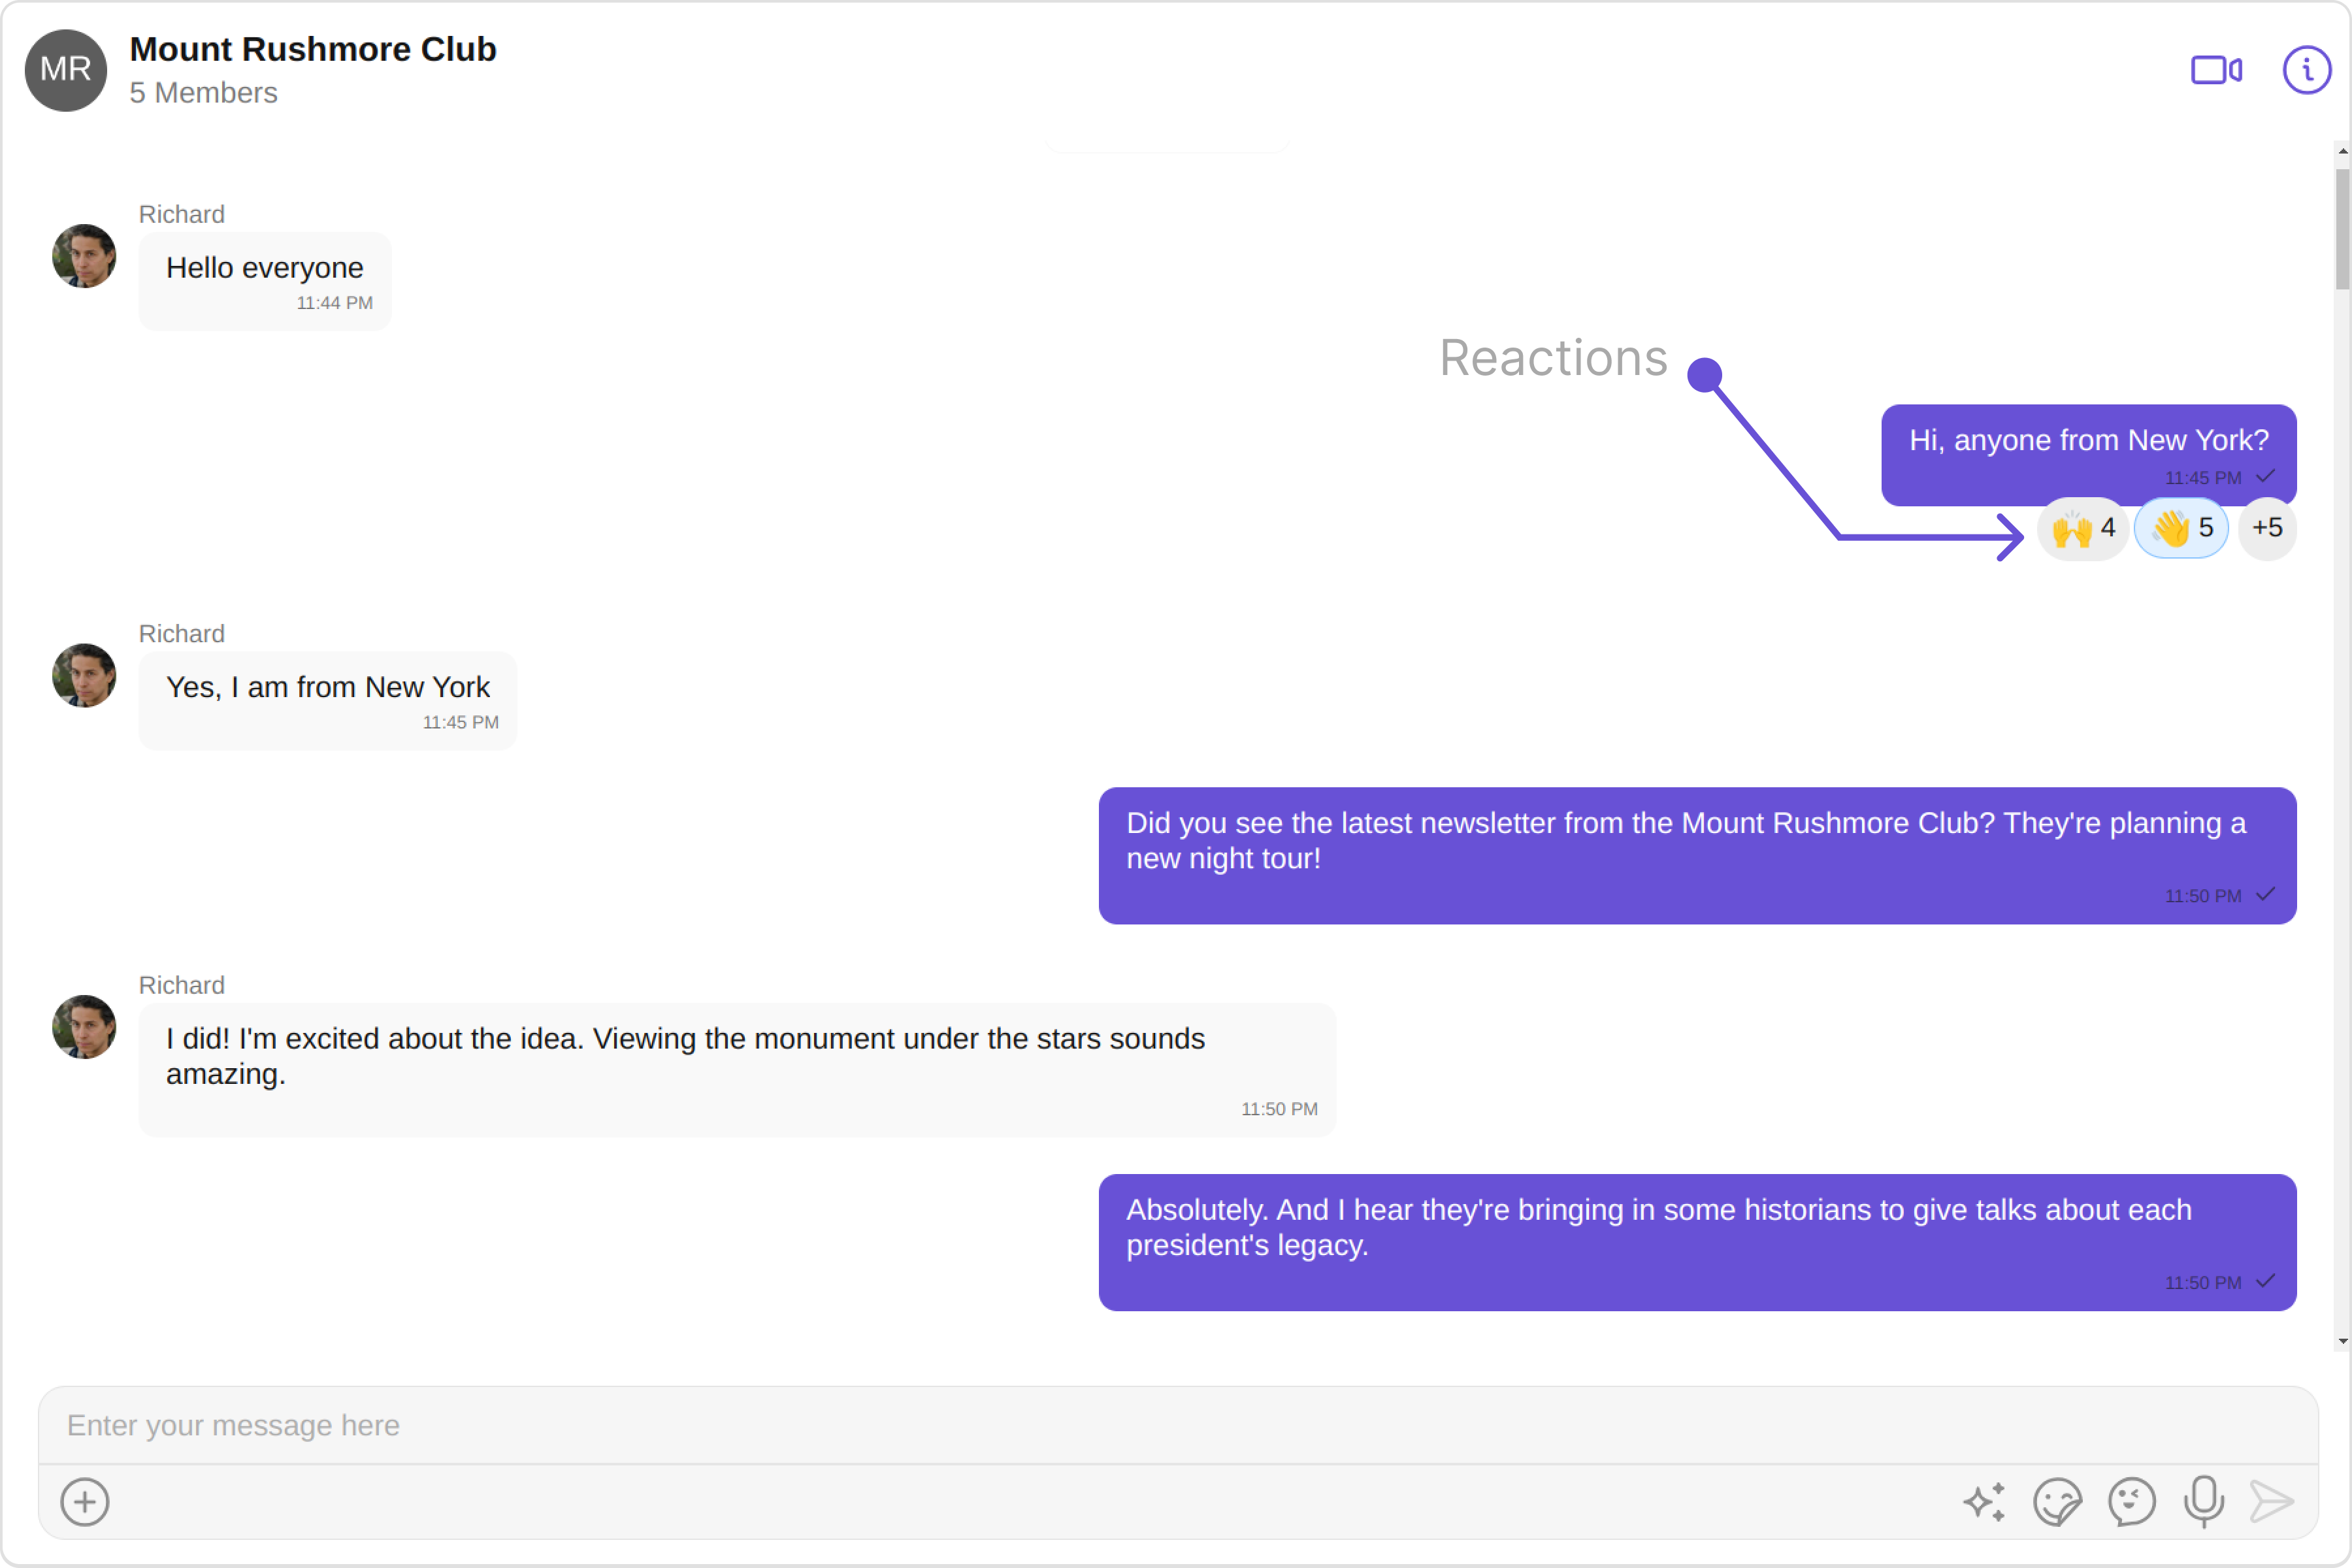Screen dimensions: 2352x1568
Task: Click the MR group avatar
Action: 66,70
